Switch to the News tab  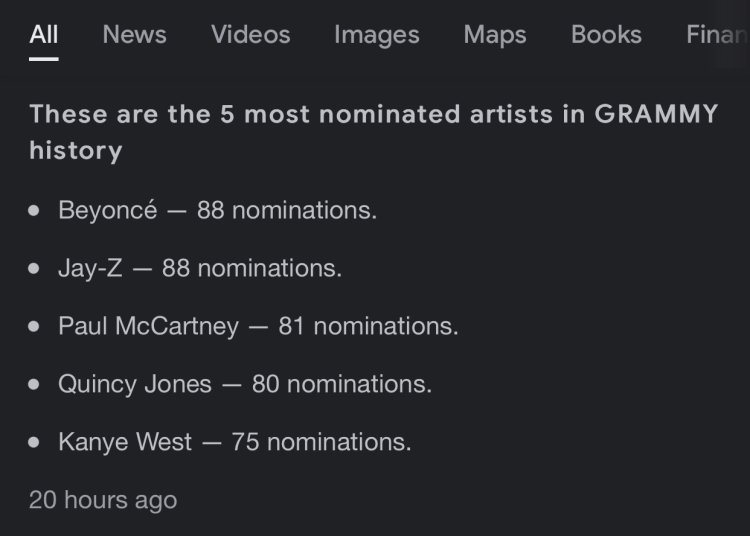point(134,35)
